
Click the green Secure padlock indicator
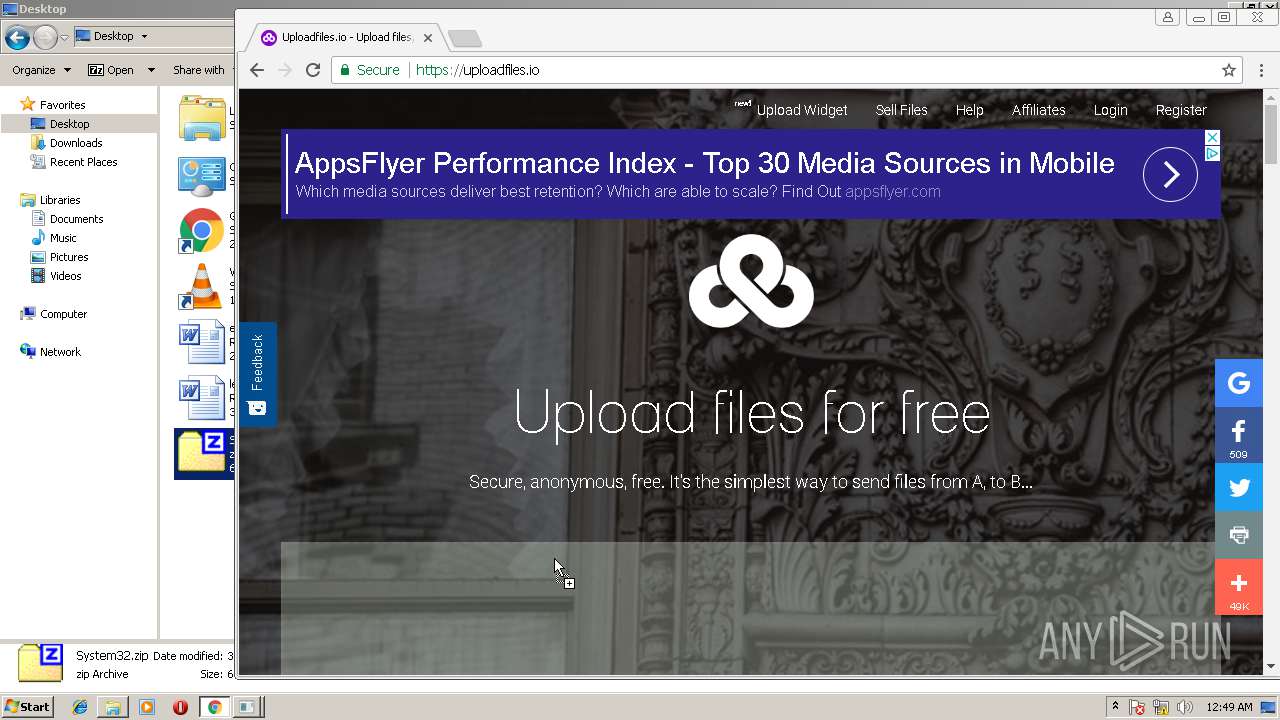coord(370,70)
